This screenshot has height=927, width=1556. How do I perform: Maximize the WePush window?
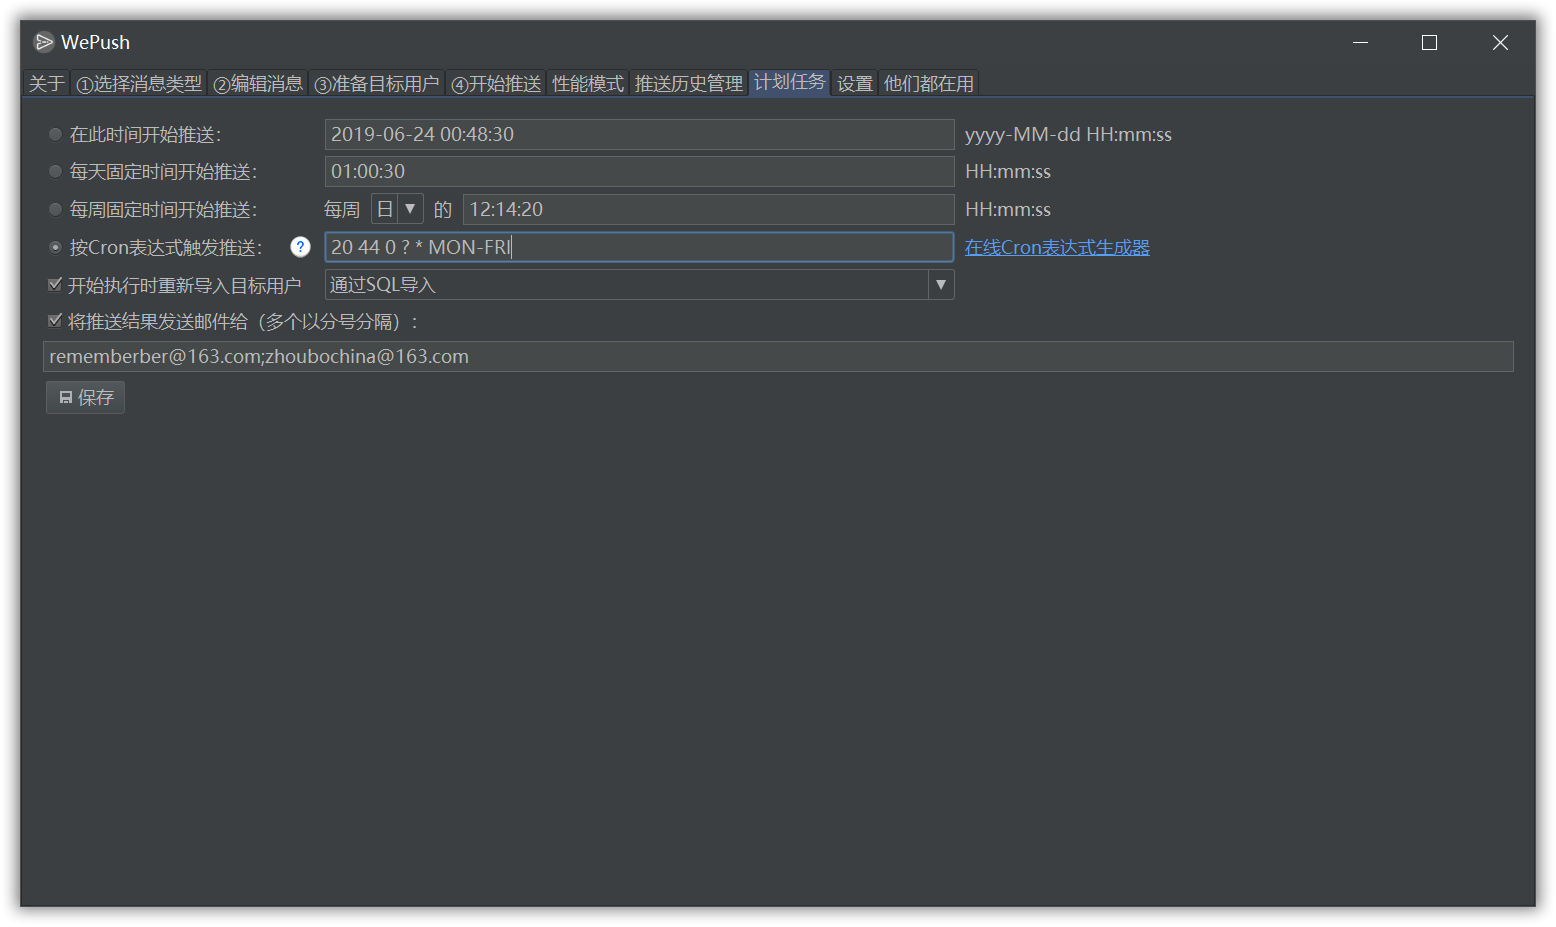coord(1430,42)
